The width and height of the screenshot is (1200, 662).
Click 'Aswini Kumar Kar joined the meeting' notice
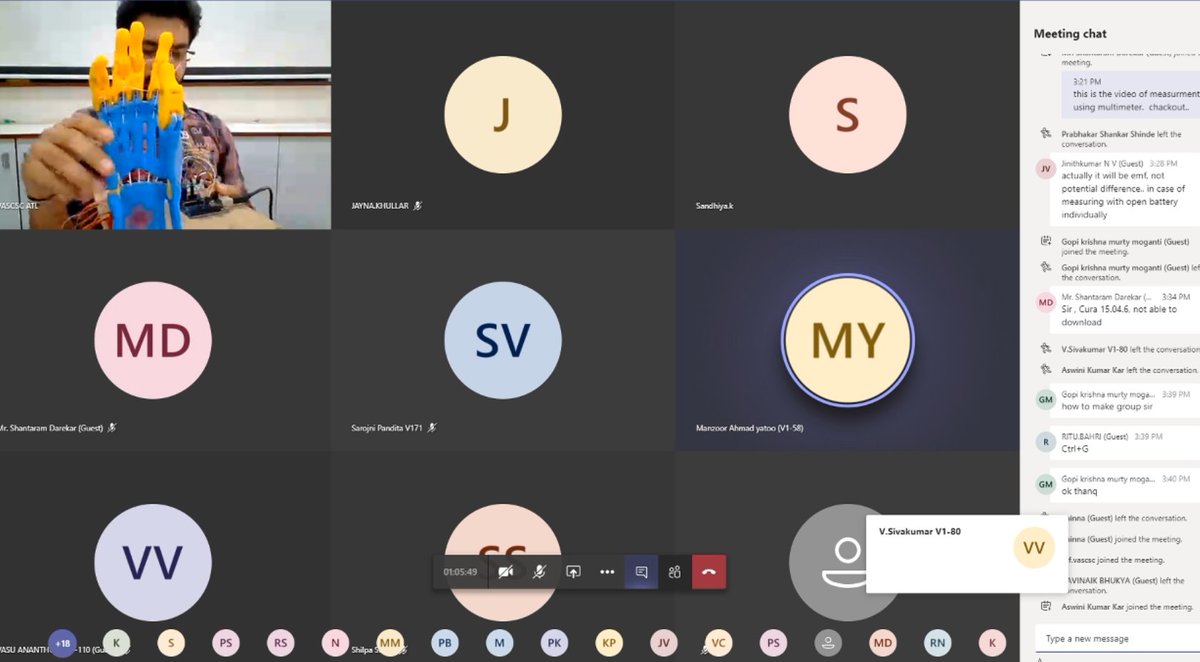[1126, 607]
